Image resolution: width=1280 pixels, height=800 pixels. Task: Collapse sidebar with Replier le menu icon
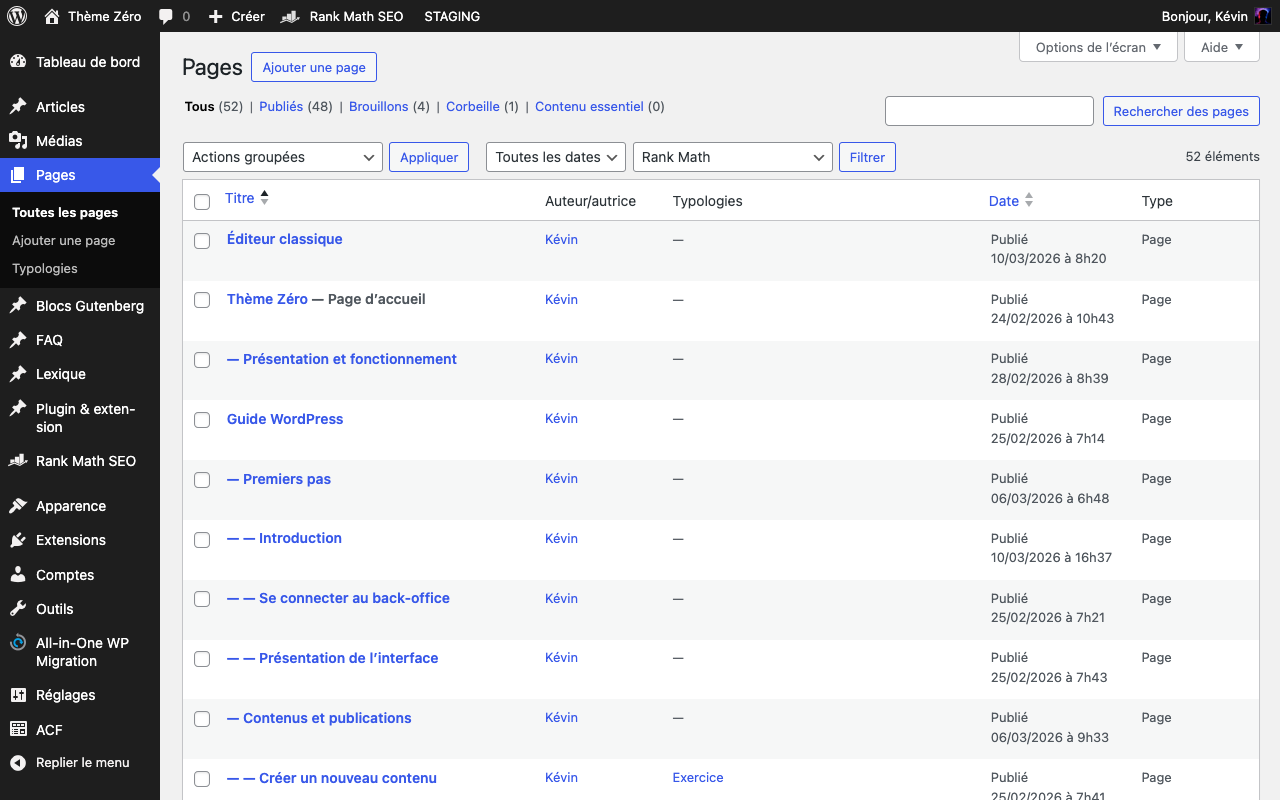(x=18, y=763)
